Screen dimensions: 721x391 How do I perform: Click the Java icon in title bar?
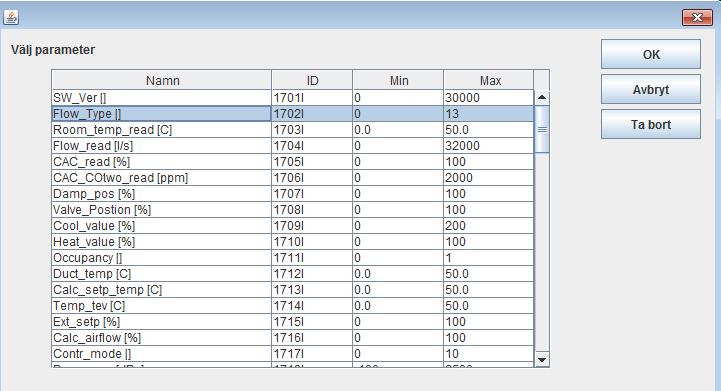click(11, 17)
